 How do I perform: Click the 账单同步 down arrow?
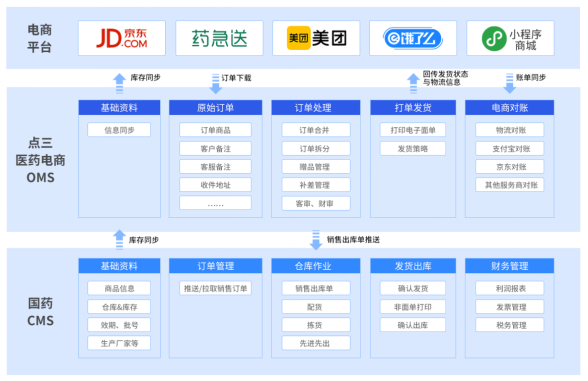coord(510,83)
